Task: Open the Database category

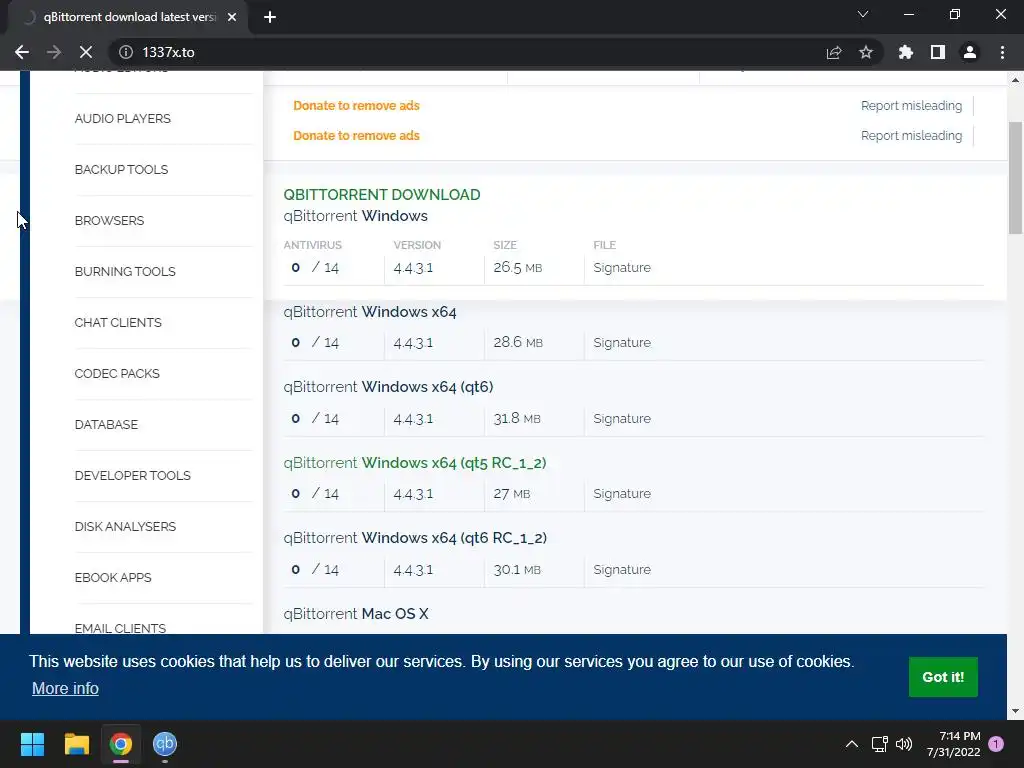Action: coord(106,424)
